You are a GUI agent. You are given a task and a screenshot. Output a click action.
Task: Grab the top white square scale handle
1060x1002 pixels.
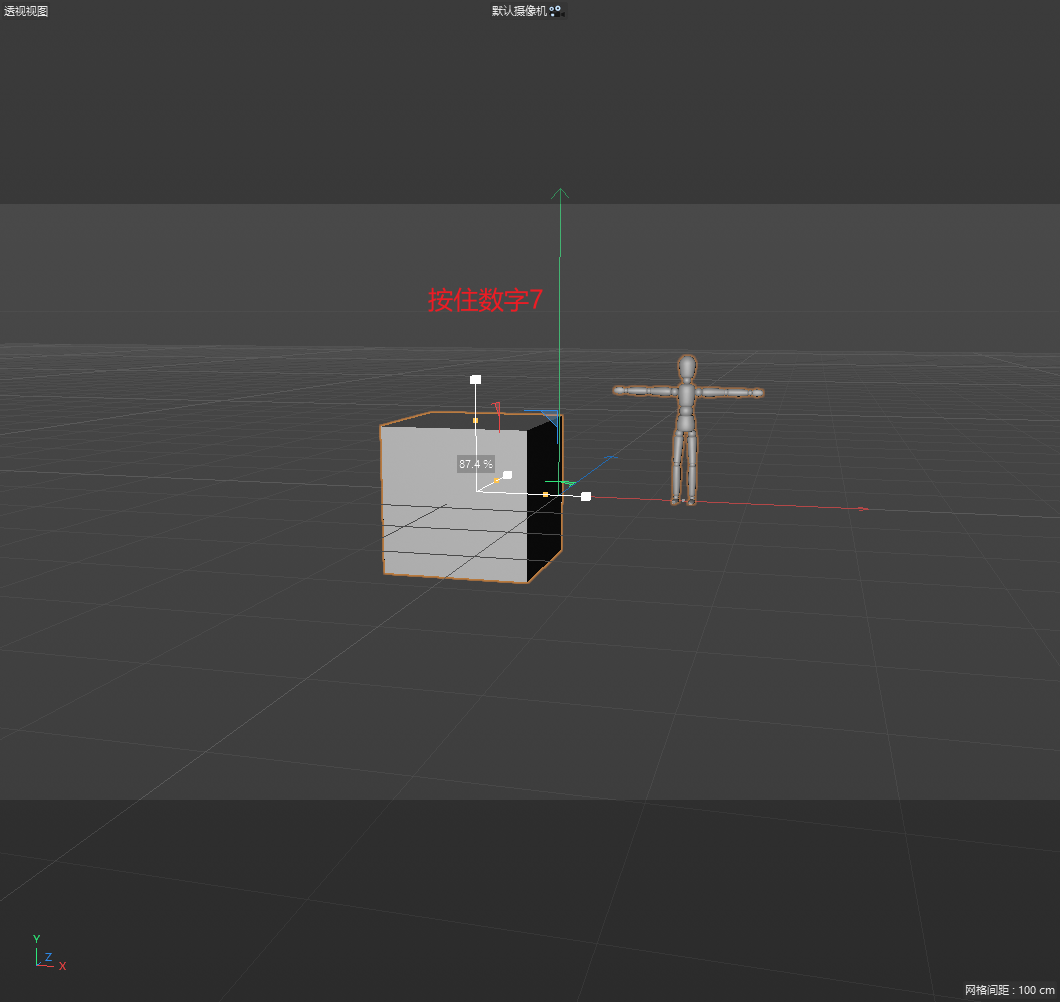pyautogui.click(x=475, y=380)
